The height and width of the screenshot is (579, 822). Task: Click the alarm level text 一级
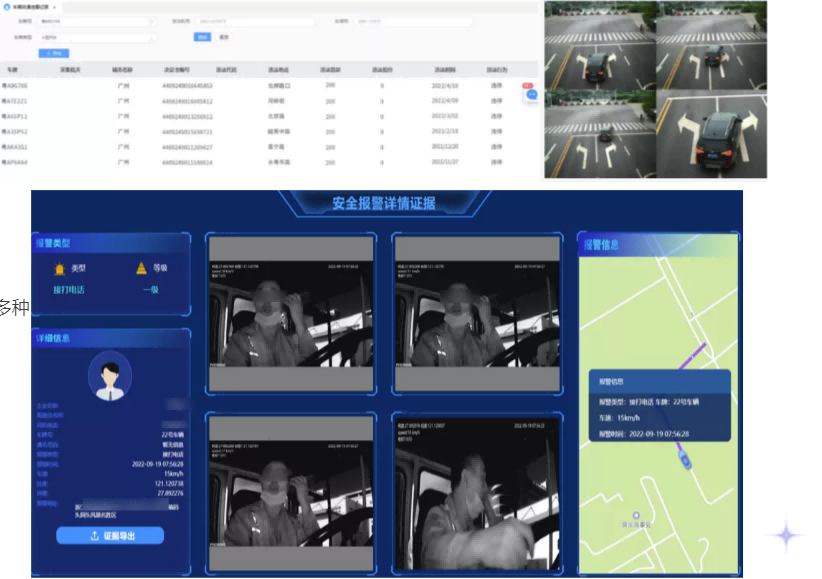151,290
